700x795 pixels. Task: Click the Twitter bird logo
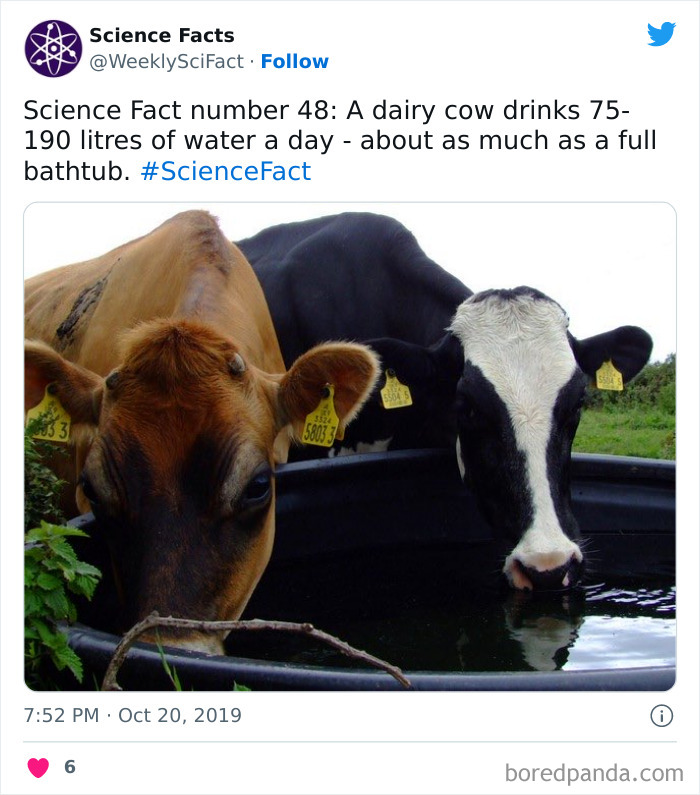point(660,35)
